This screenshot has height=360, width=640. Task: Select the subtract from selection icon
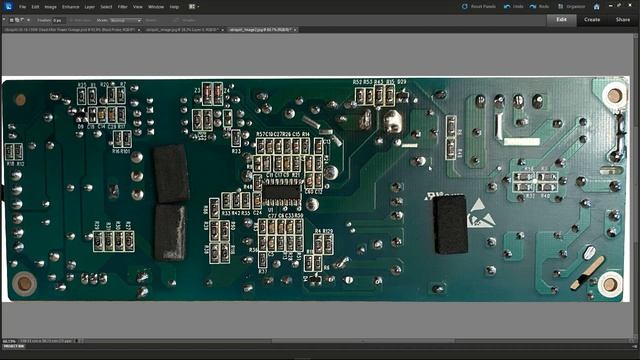point(22,20)
